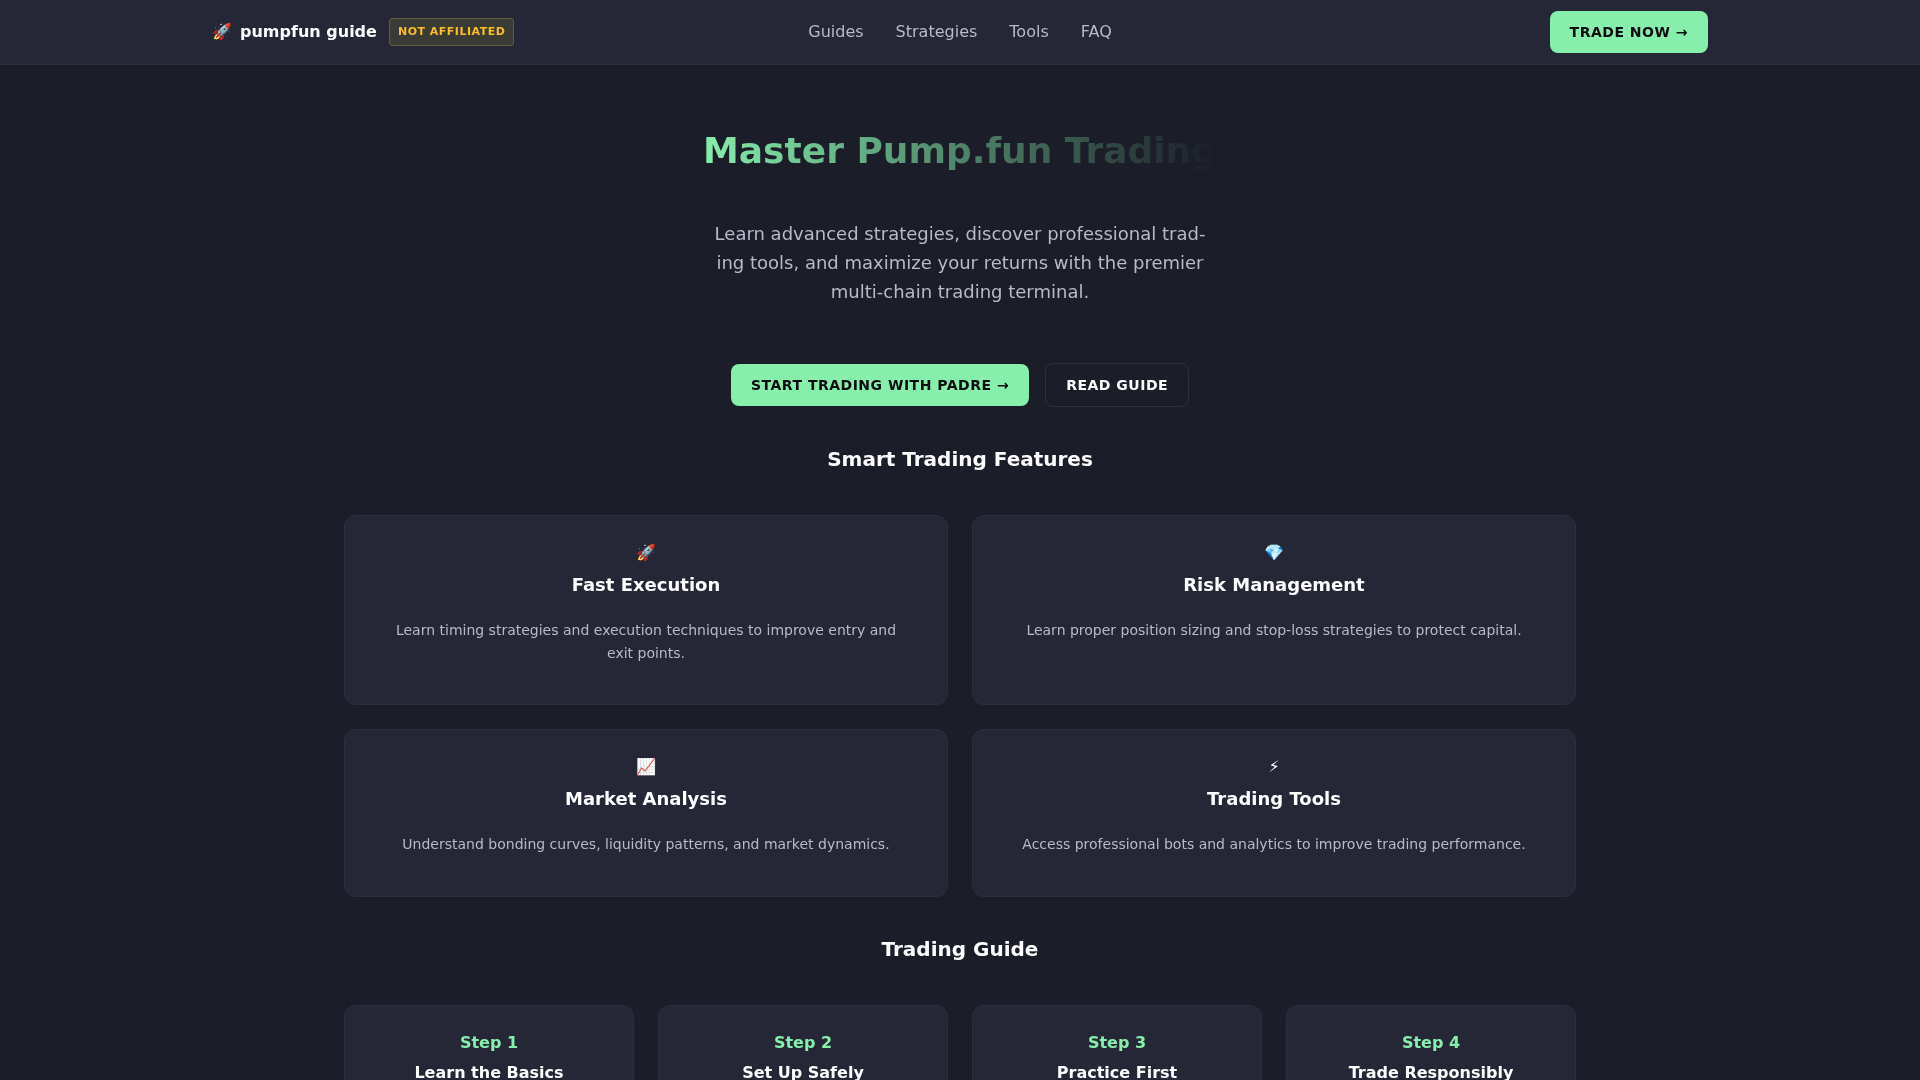Viewport: 1920px width, 1080px height.
Task: Click the timing strategies description text
Action: 646,642
